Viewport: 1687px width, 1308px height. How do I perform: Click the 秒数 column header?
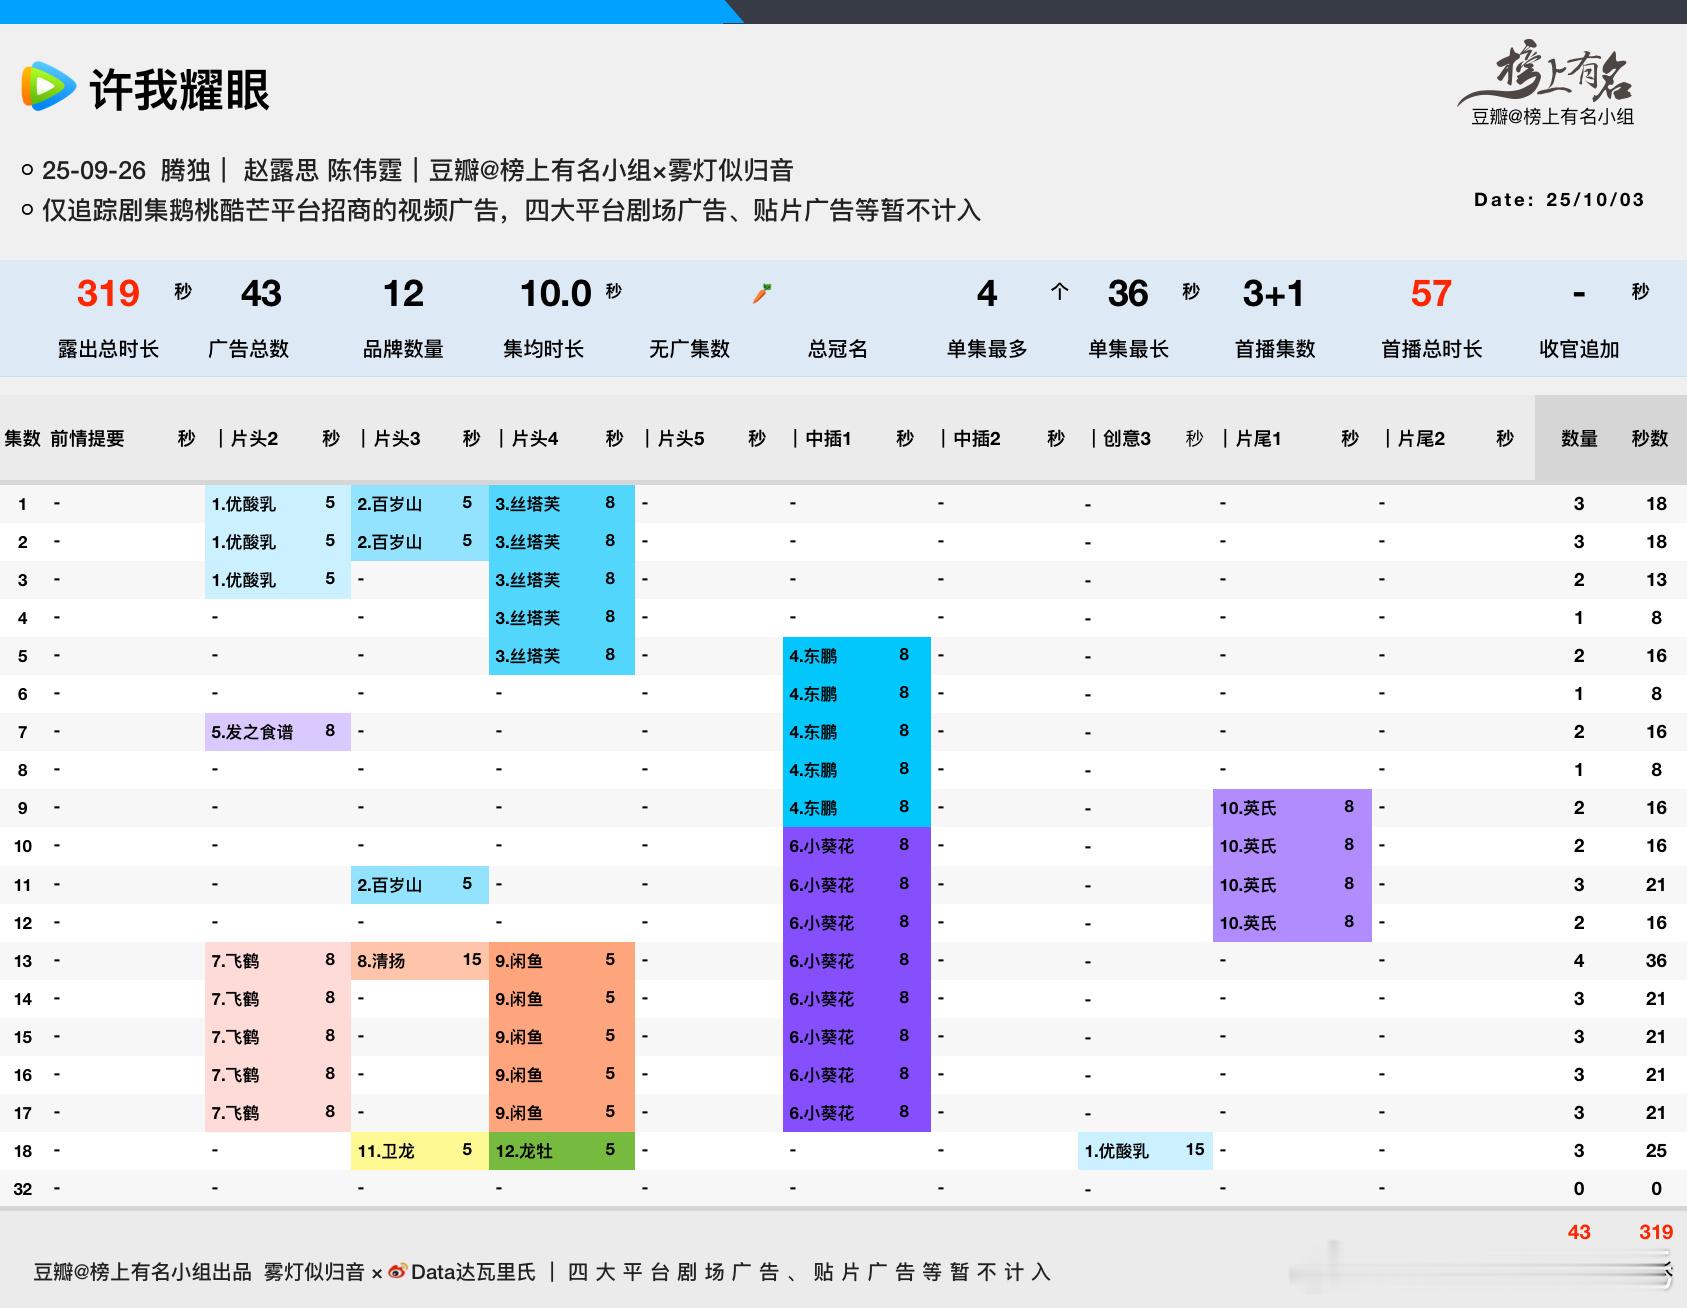pos(1649,438)
